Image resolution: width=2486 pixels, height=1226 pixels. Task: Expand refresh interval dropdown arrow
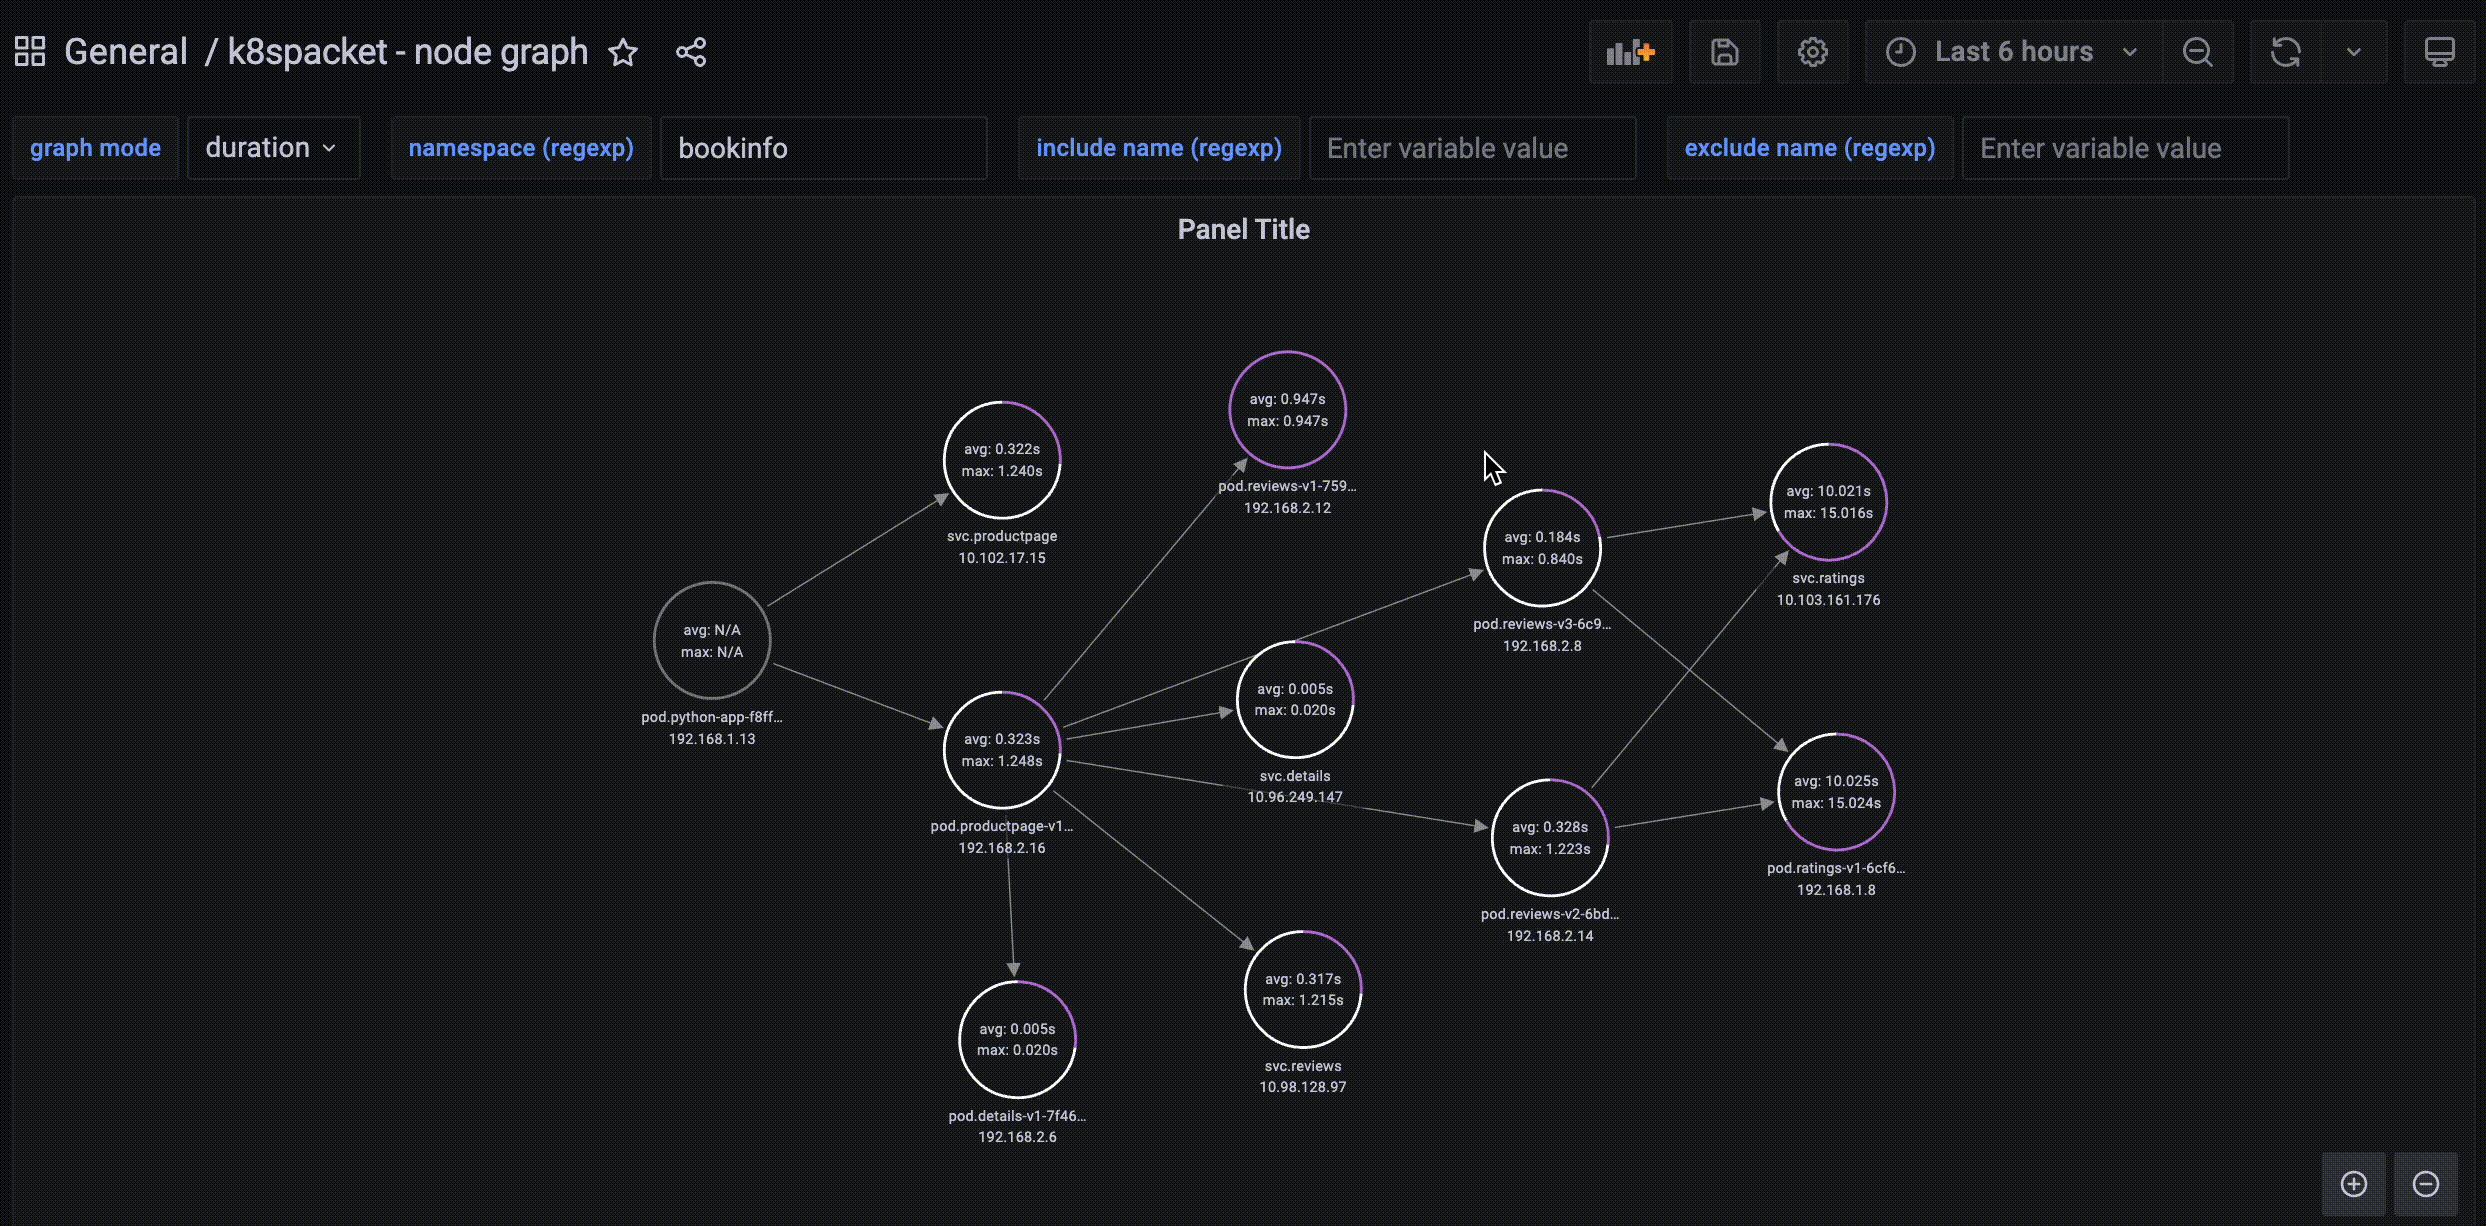click(2353, 52)
